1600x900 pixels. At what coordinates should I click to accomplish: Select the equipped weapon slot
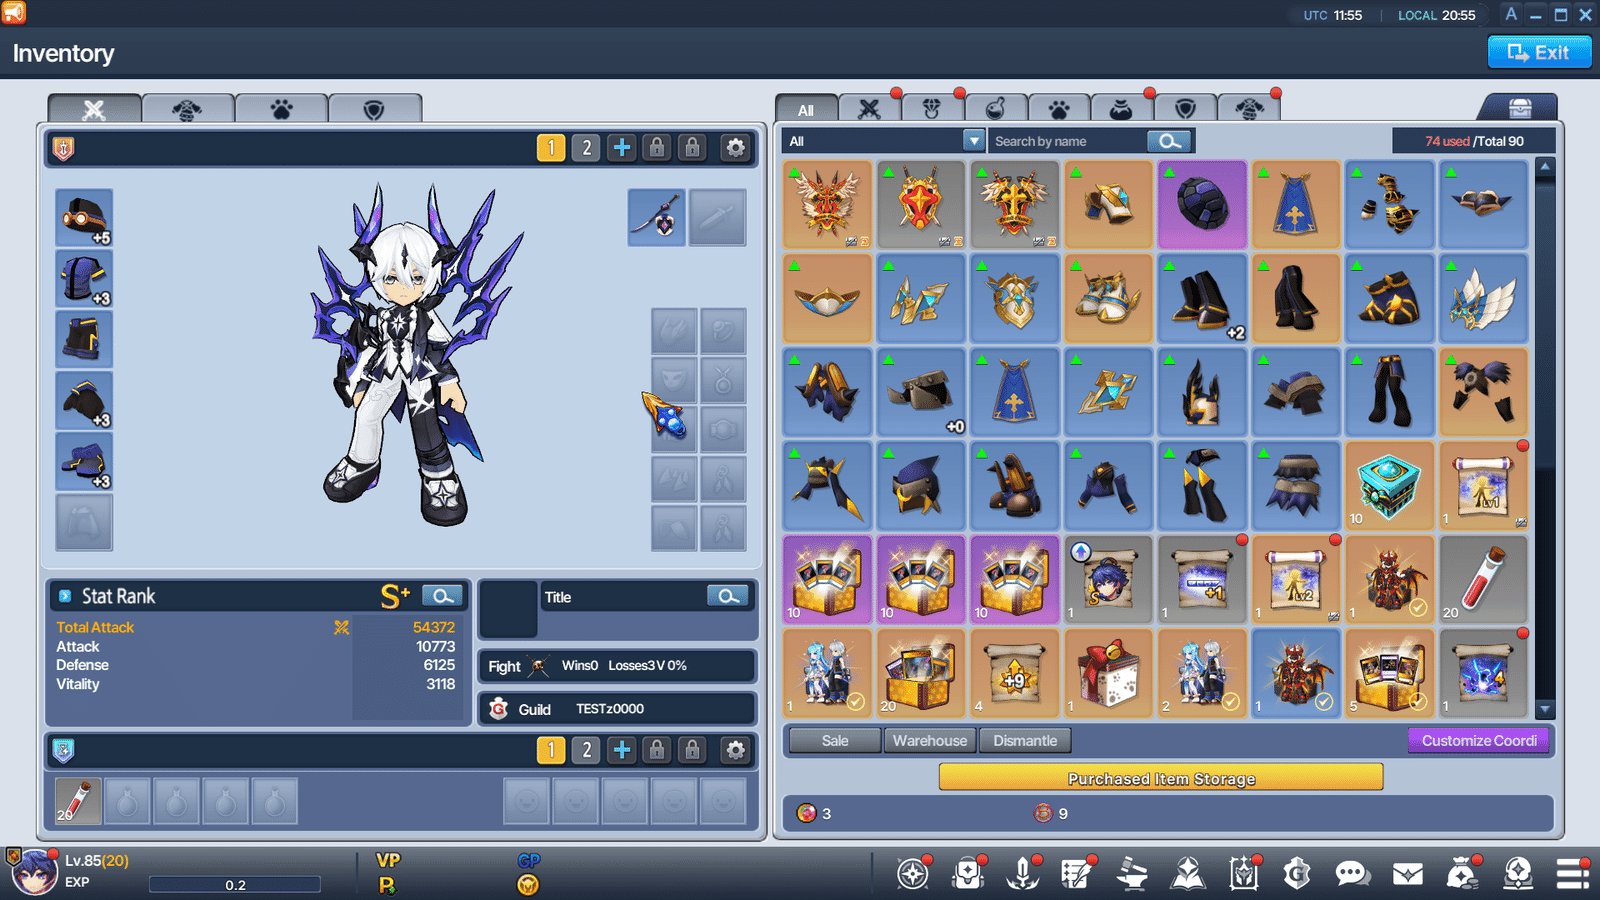tap(656, 217)
